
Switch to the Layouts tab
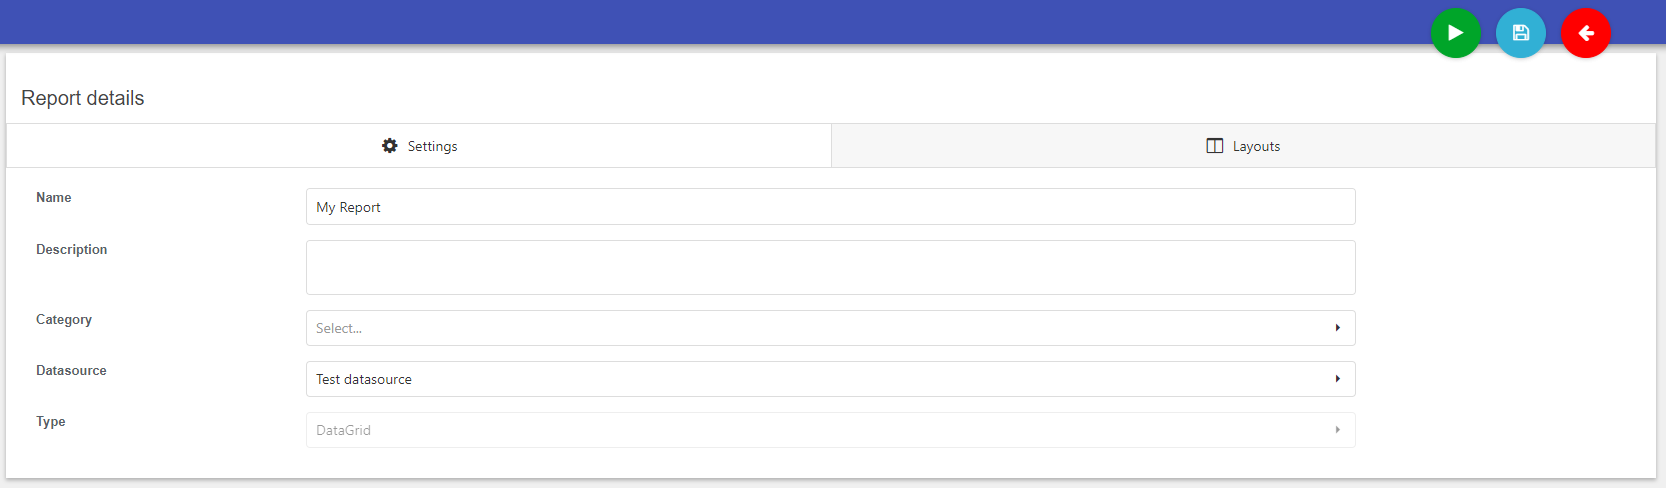click(1243, 146)
